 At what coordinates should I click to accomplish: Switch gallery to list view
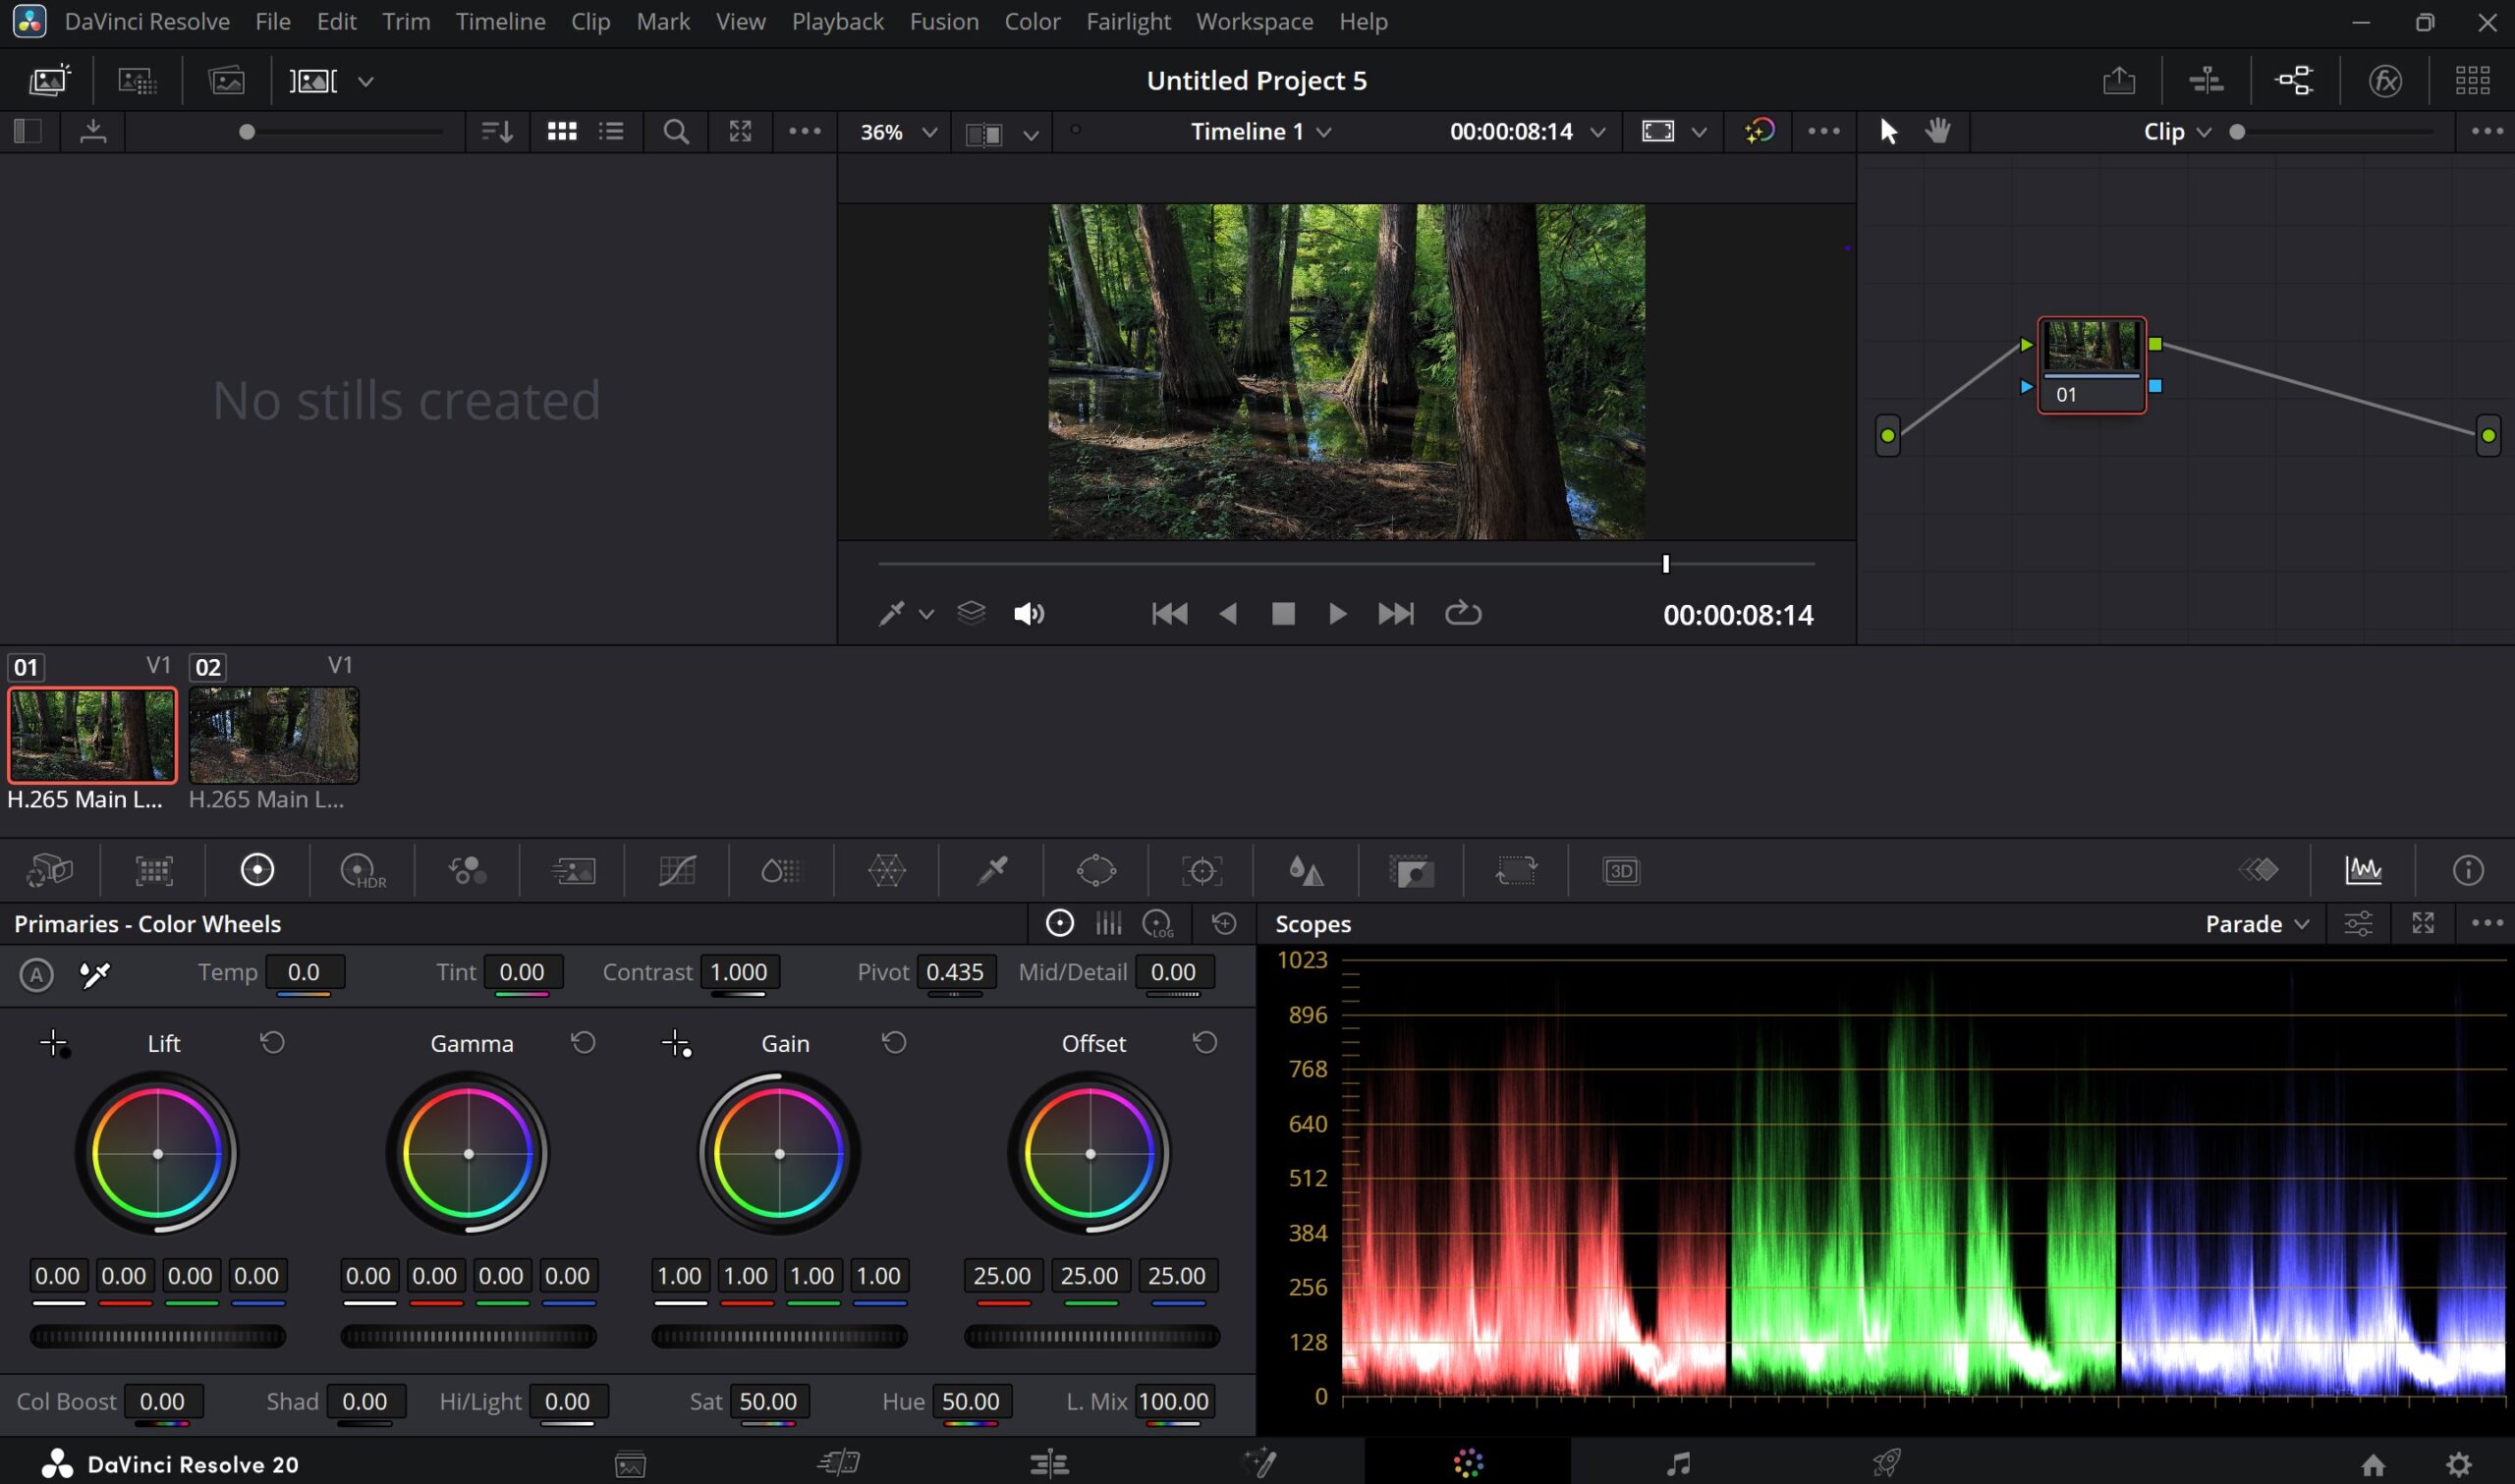611,131
